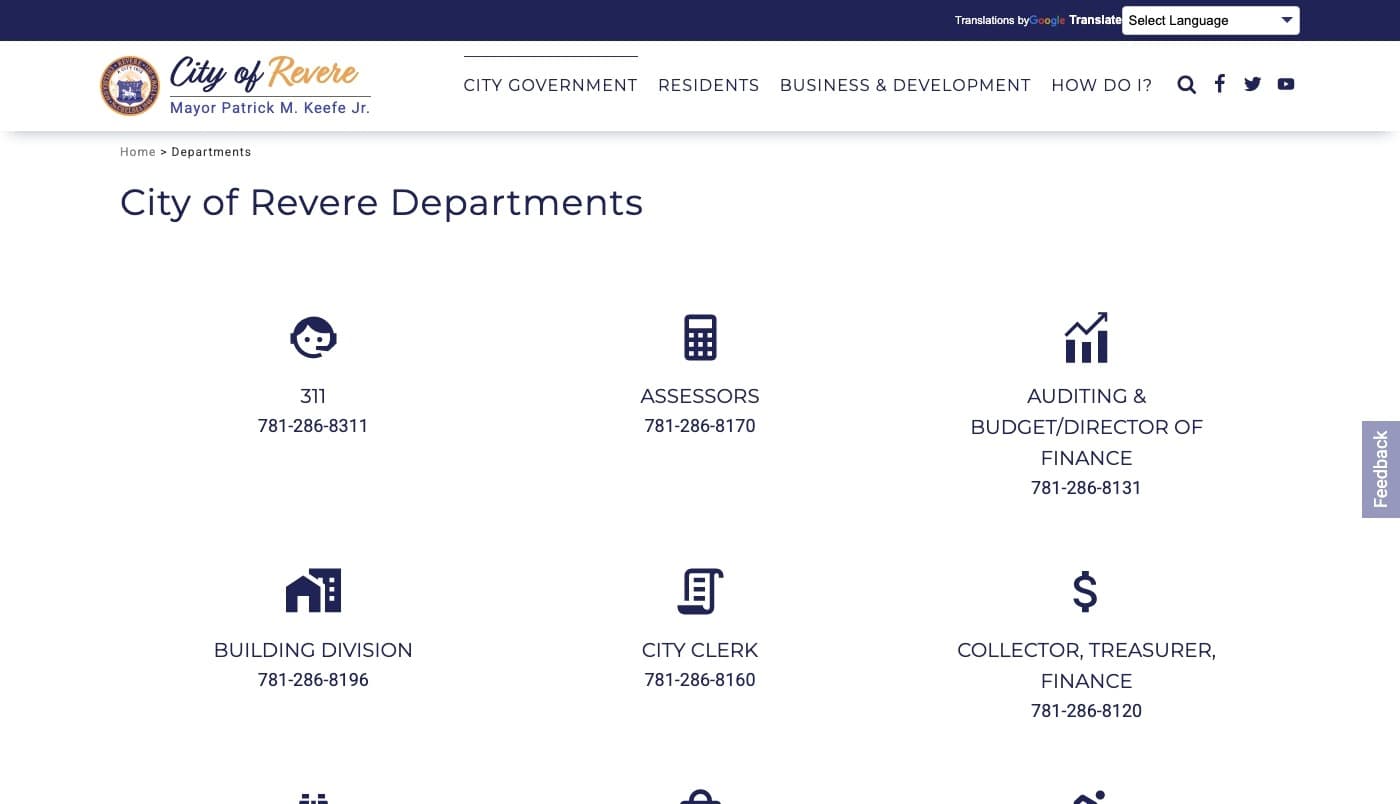Click the City of Revere logo

(x=235, y=86)
